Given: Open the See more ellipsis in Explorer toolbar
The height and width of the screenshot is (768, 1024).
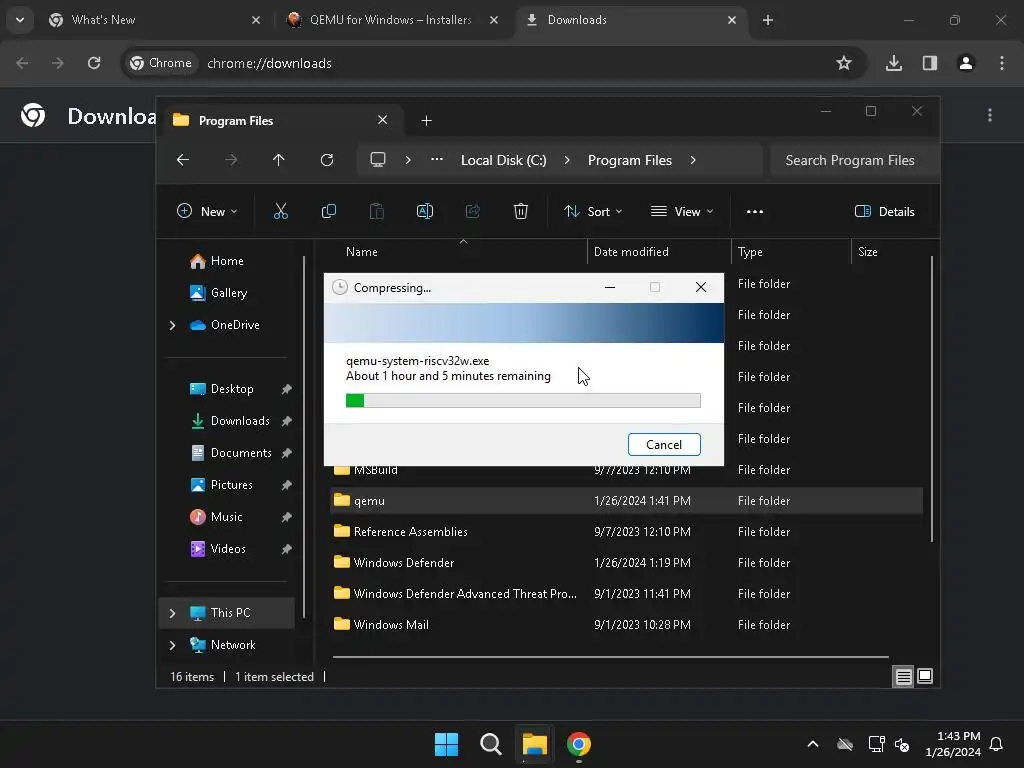Looking at the screenshot, I should 755,212.
